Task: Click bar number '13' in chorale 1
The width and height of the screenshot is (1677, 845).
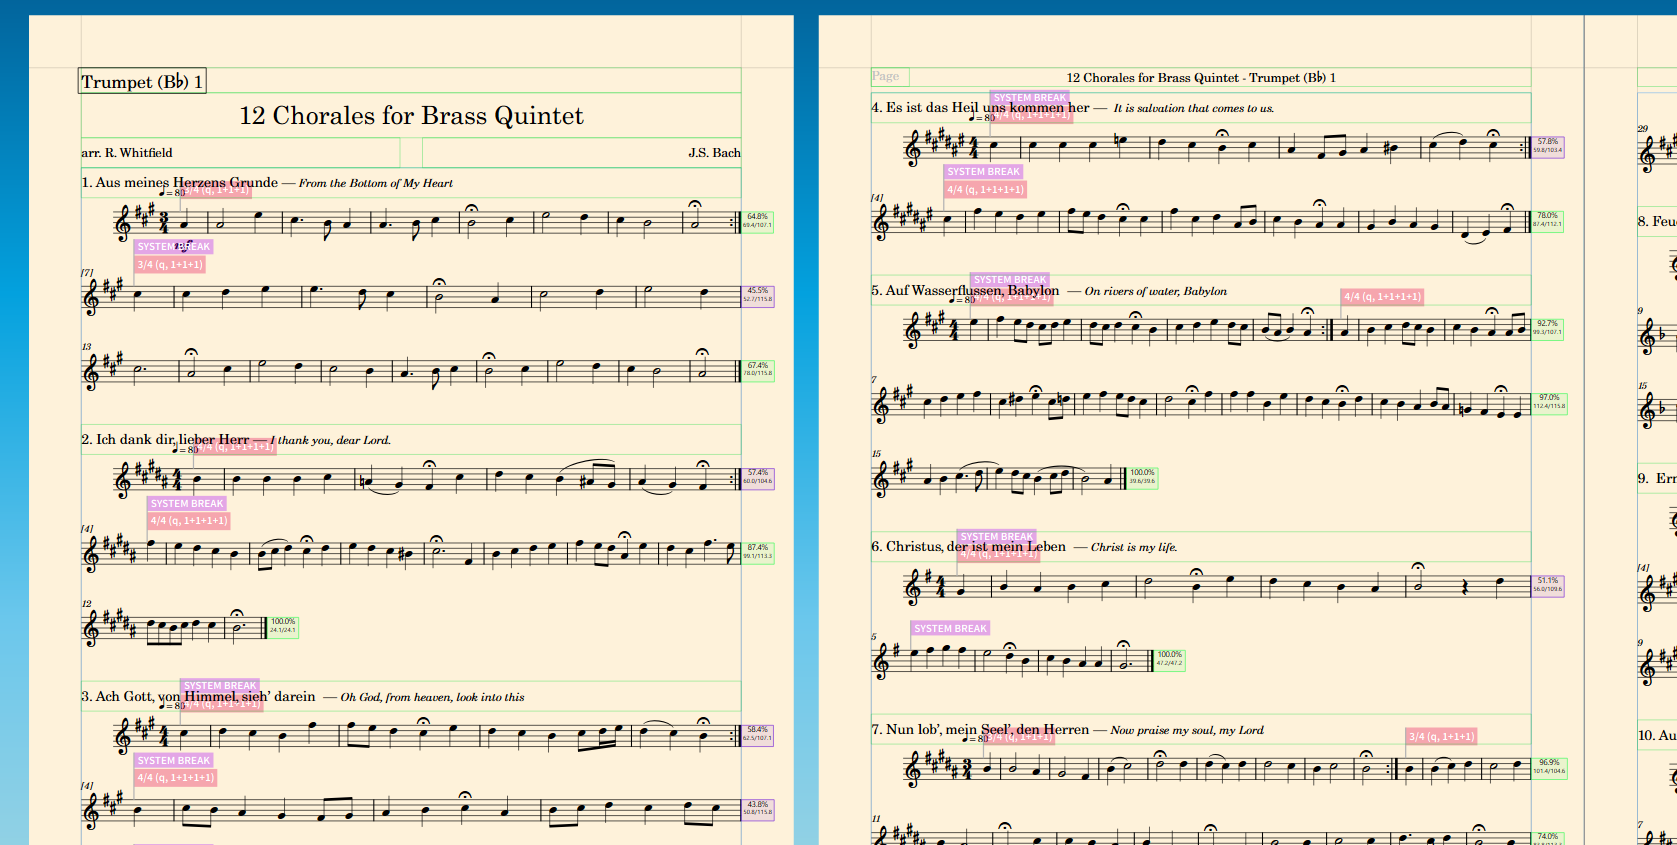Action: point(86,347)
